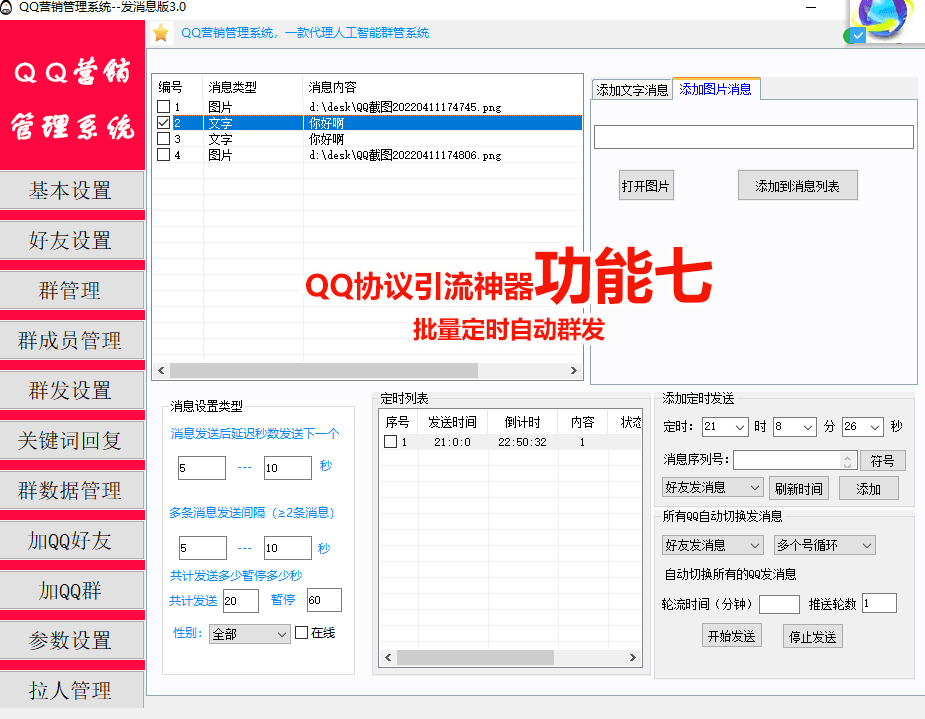Viewport: 925px width, 719px height.
Task: Open the hour (时) dropdown
Action: coord(740,427)
